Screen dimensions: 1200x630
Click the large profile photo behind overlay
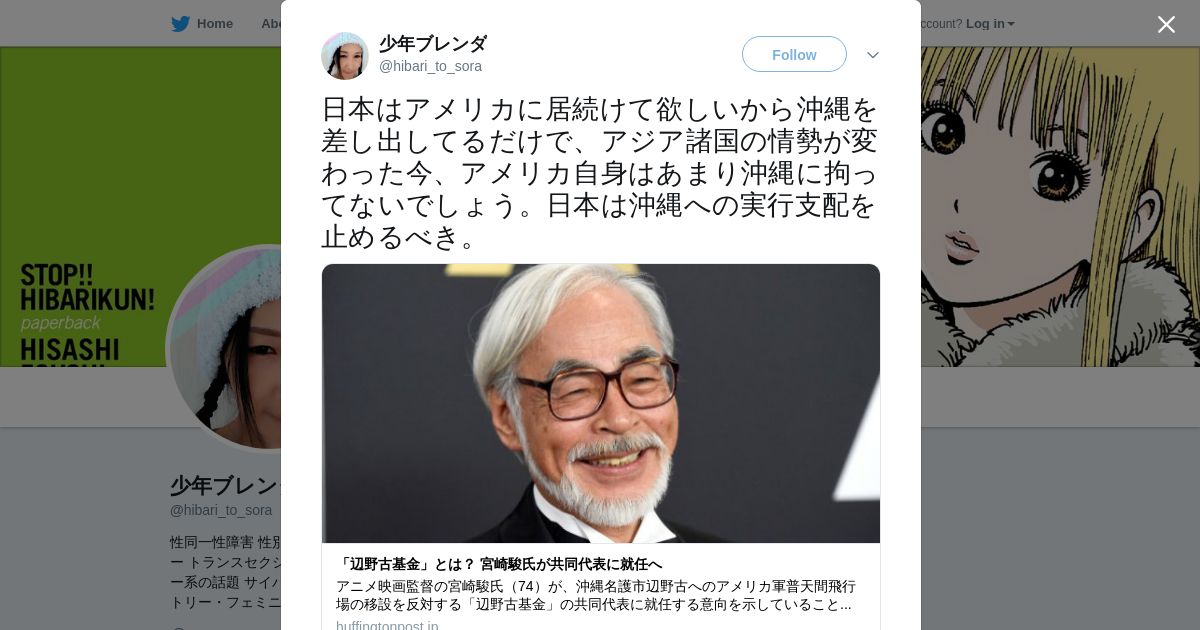(225, 348)
